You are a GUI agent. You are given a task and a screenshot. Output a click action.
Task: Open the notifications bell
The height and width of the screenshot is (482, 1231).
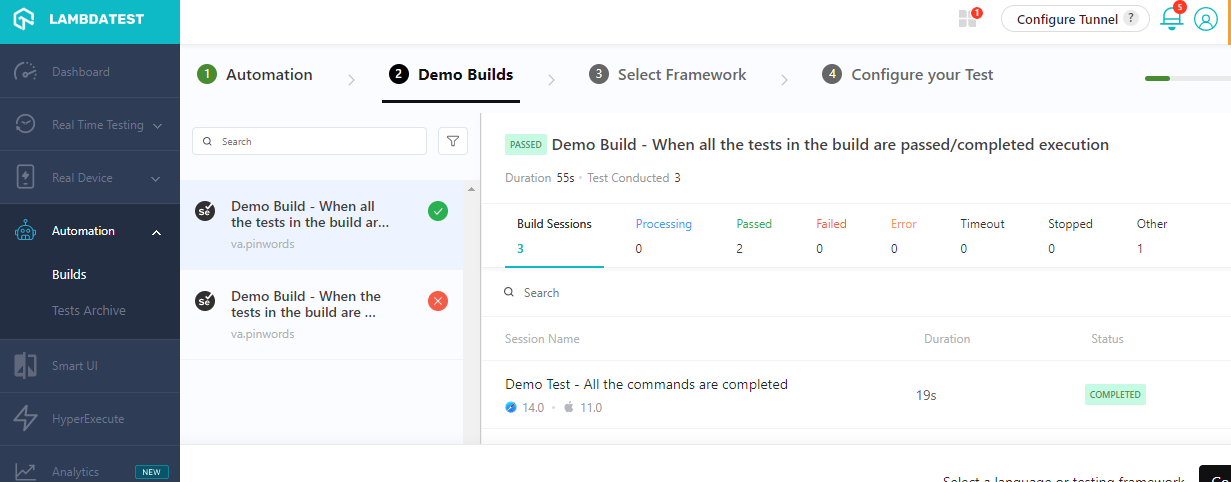(x=1171, y=19)
